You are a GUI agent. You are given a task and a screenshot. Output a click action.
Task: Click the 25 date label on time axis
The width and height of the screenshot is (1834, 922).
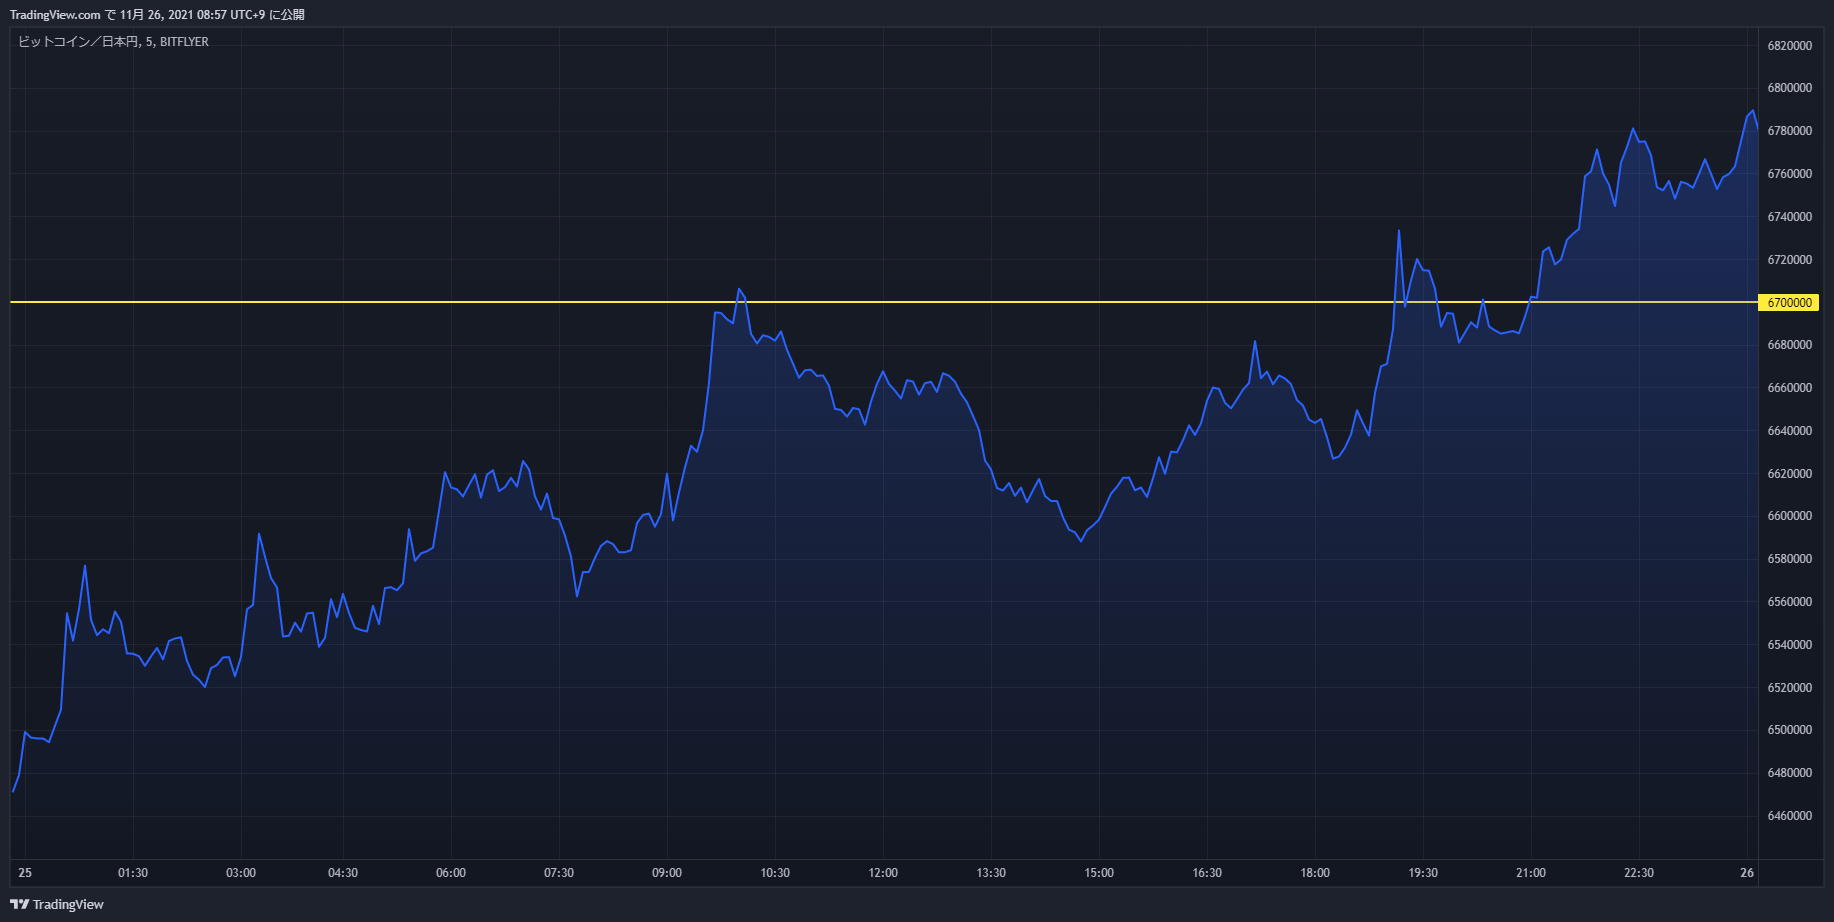click(25, 873)
